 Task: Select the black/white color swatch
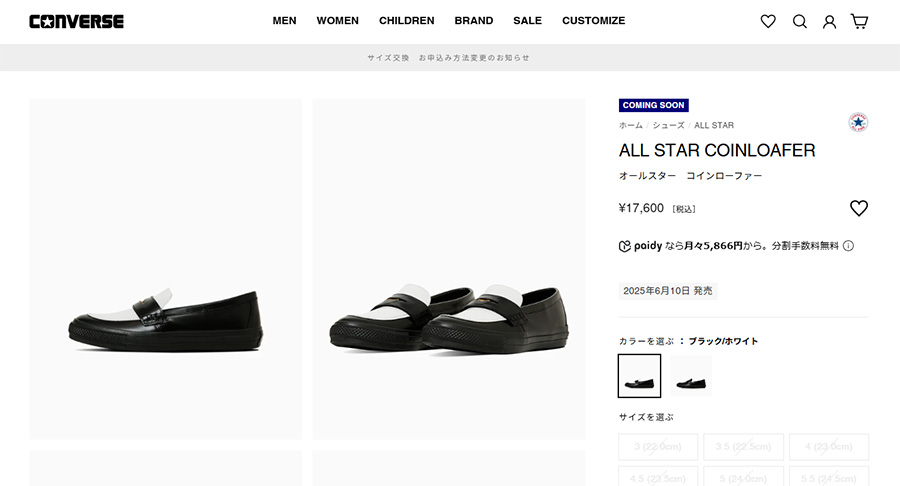tap(639, 376)
